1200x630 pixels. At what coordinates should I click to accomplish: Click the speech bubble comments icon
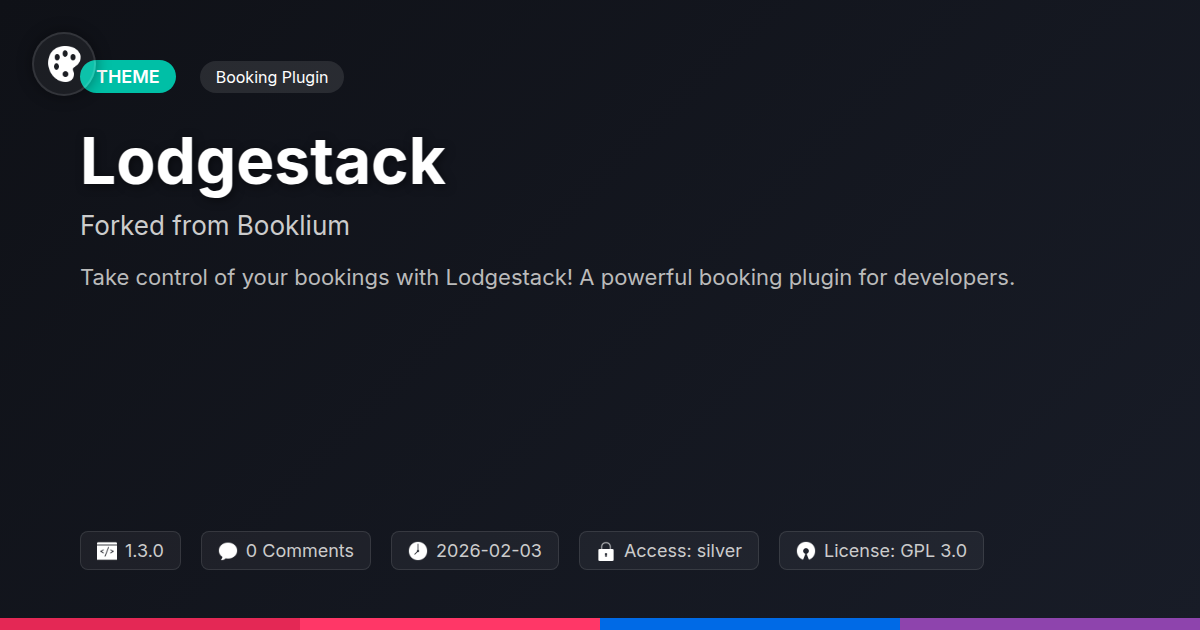coord(228,551)
